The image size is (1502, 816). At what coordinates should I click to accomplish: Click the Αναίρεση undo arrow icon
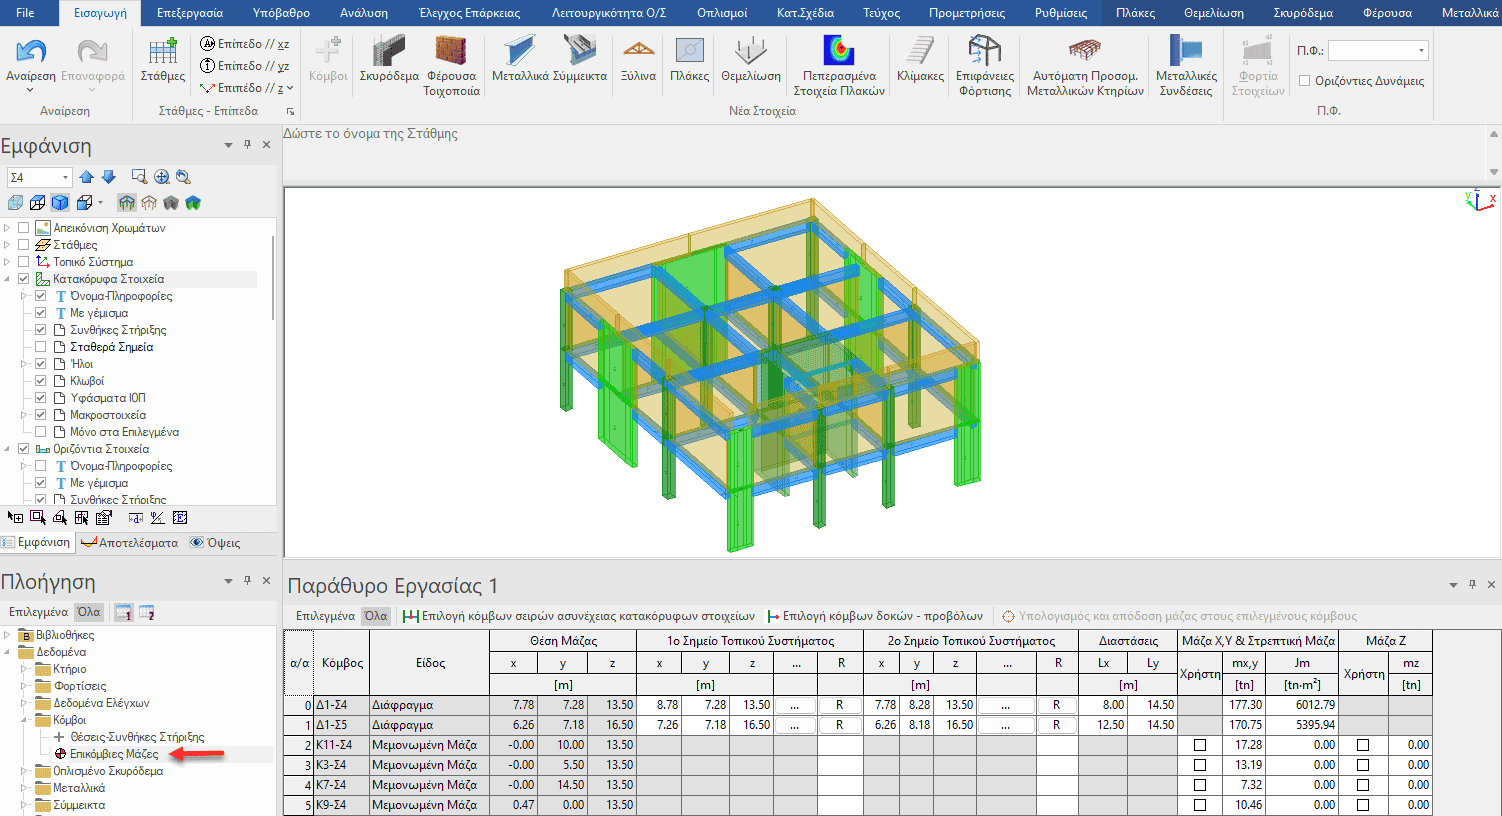[30, 52]
